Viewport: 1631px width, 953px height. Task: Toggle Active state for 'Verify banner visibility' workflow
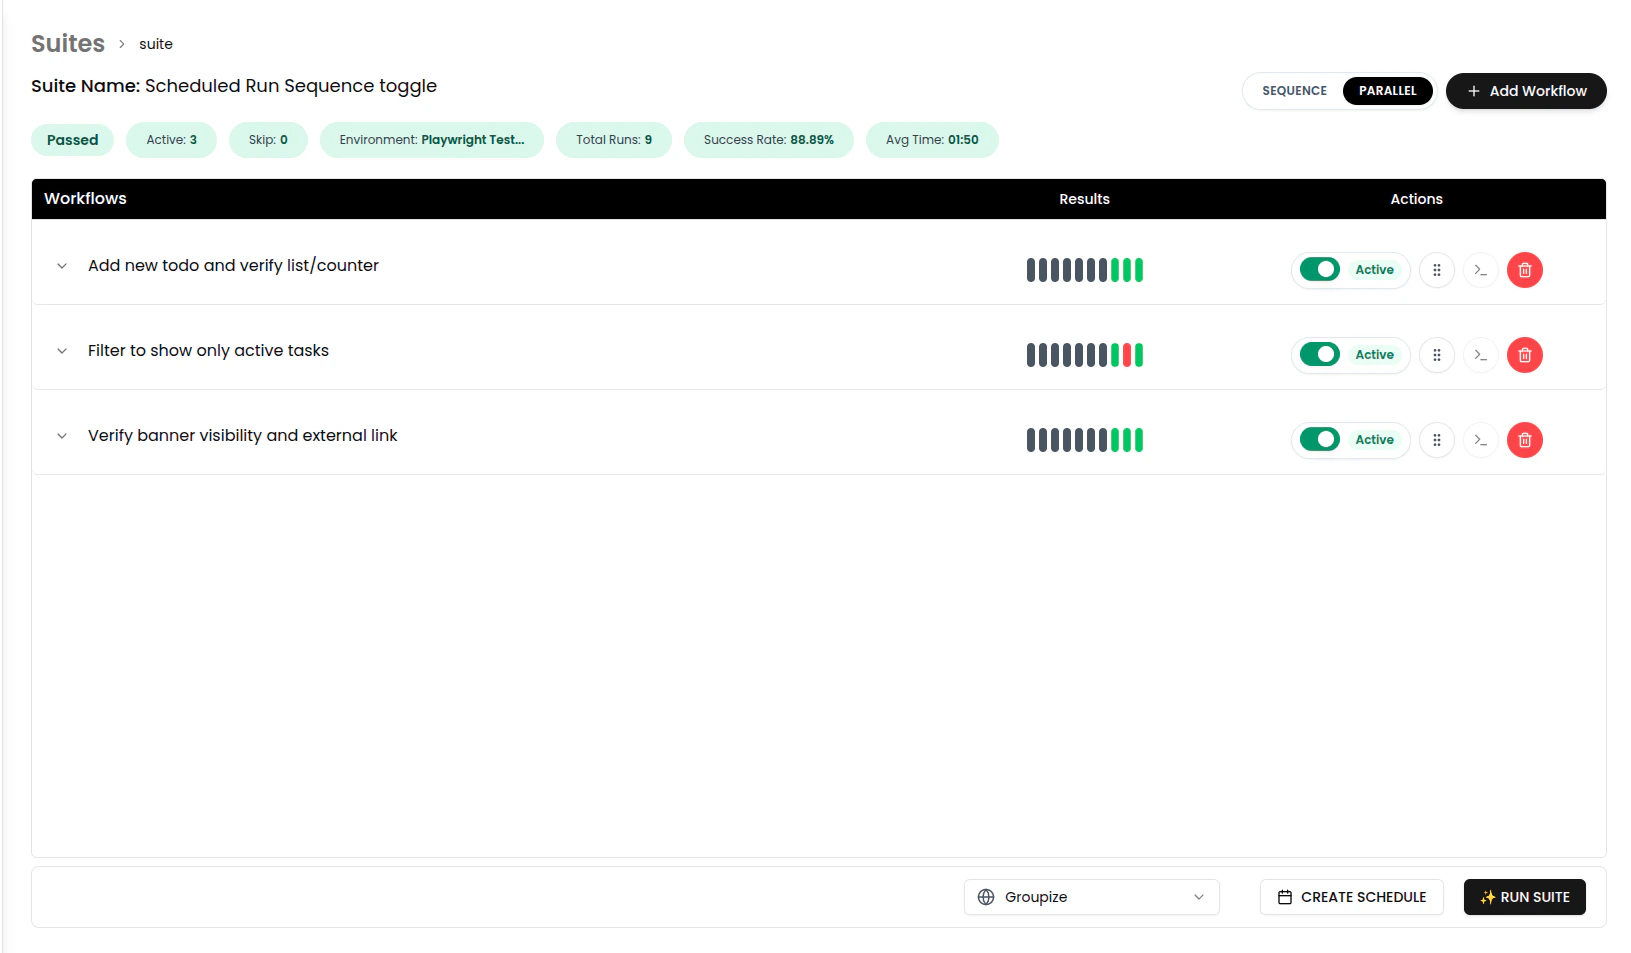1321,440
